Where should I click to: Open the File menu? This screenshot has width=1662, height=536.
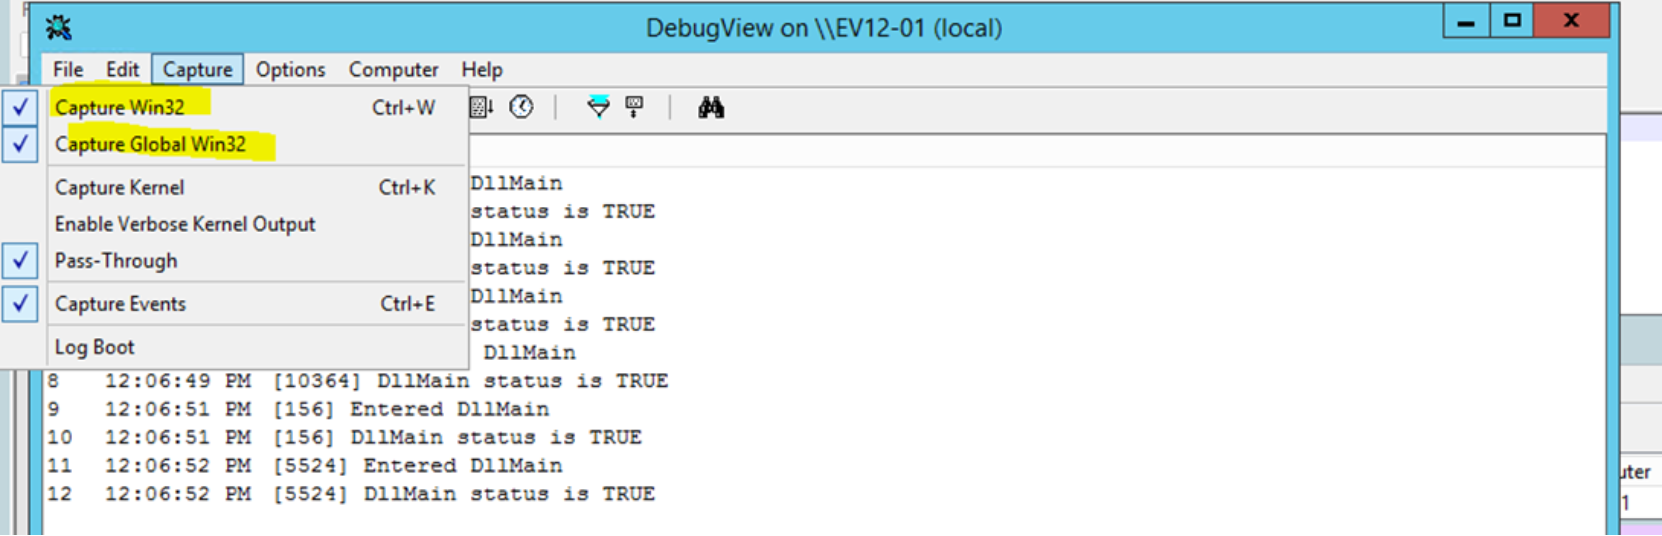(68, 69)
